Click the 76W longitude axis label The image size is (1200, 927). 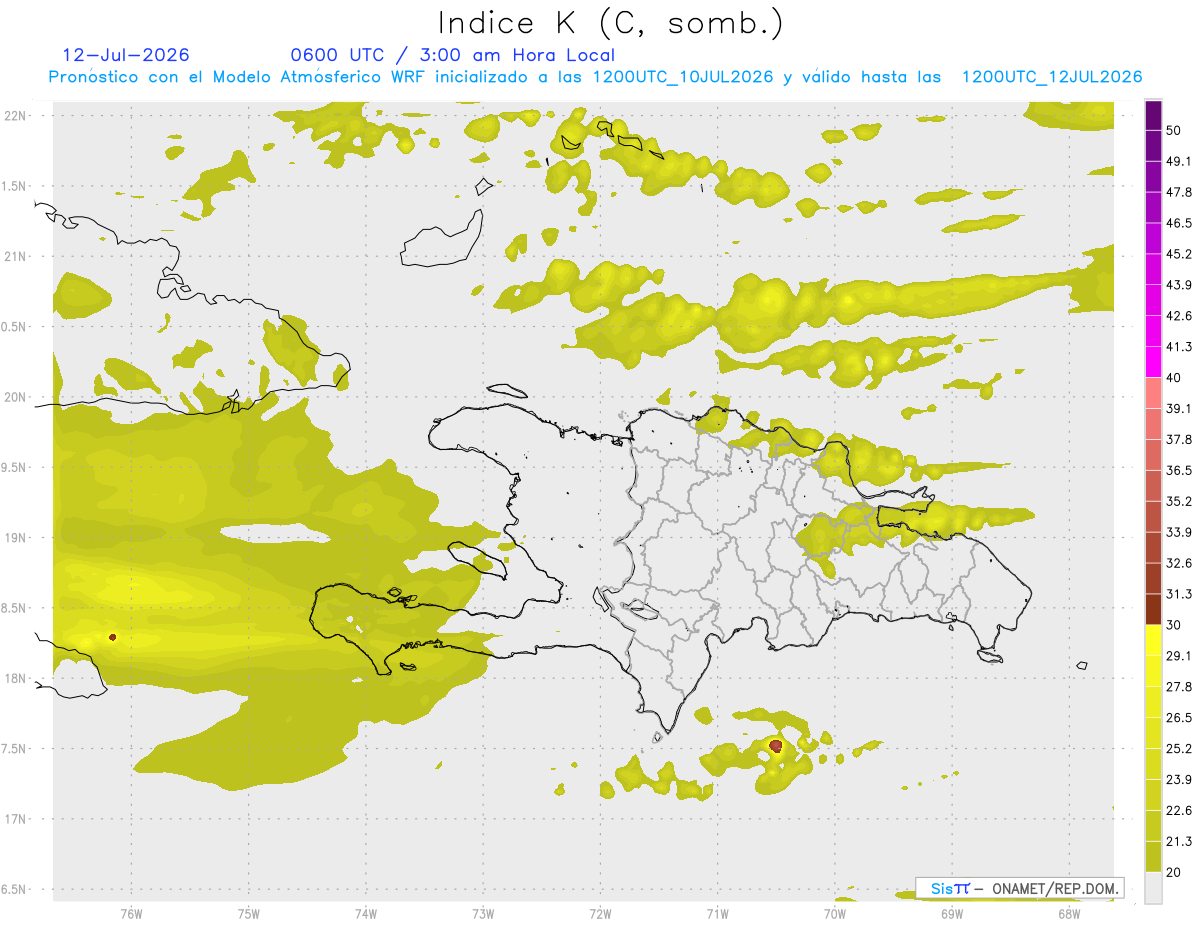(131, 913)
